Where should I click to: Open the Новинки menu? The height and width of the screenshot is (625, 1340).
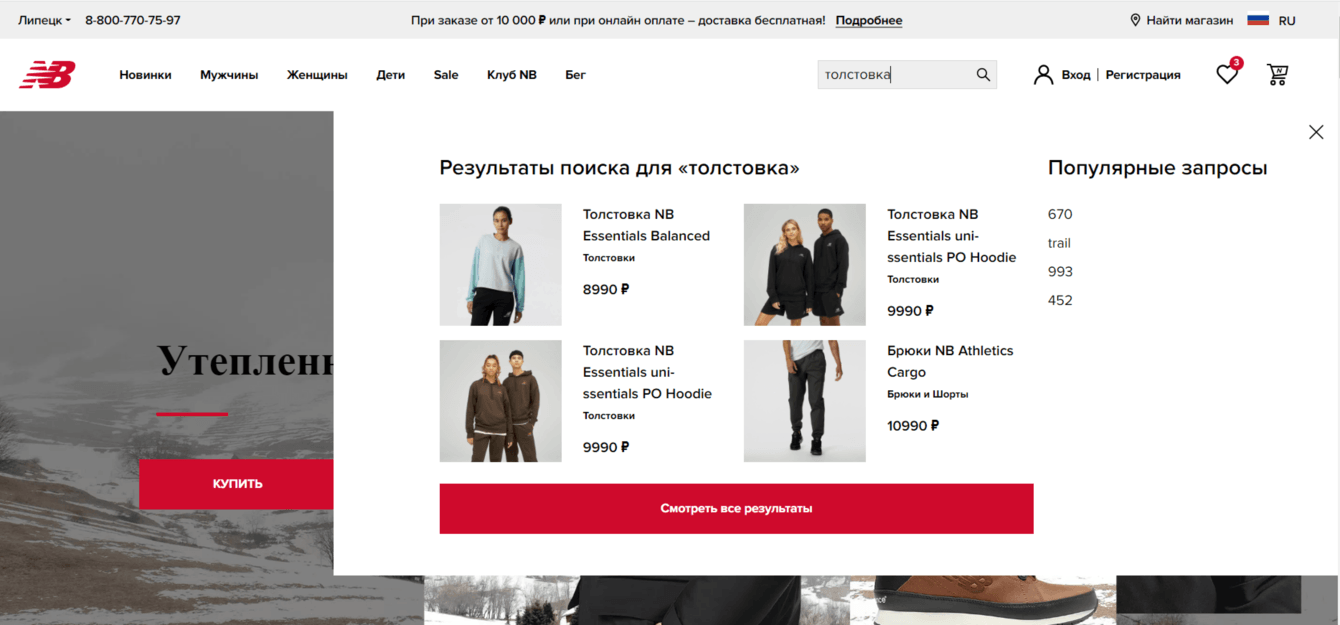point(145,75)
